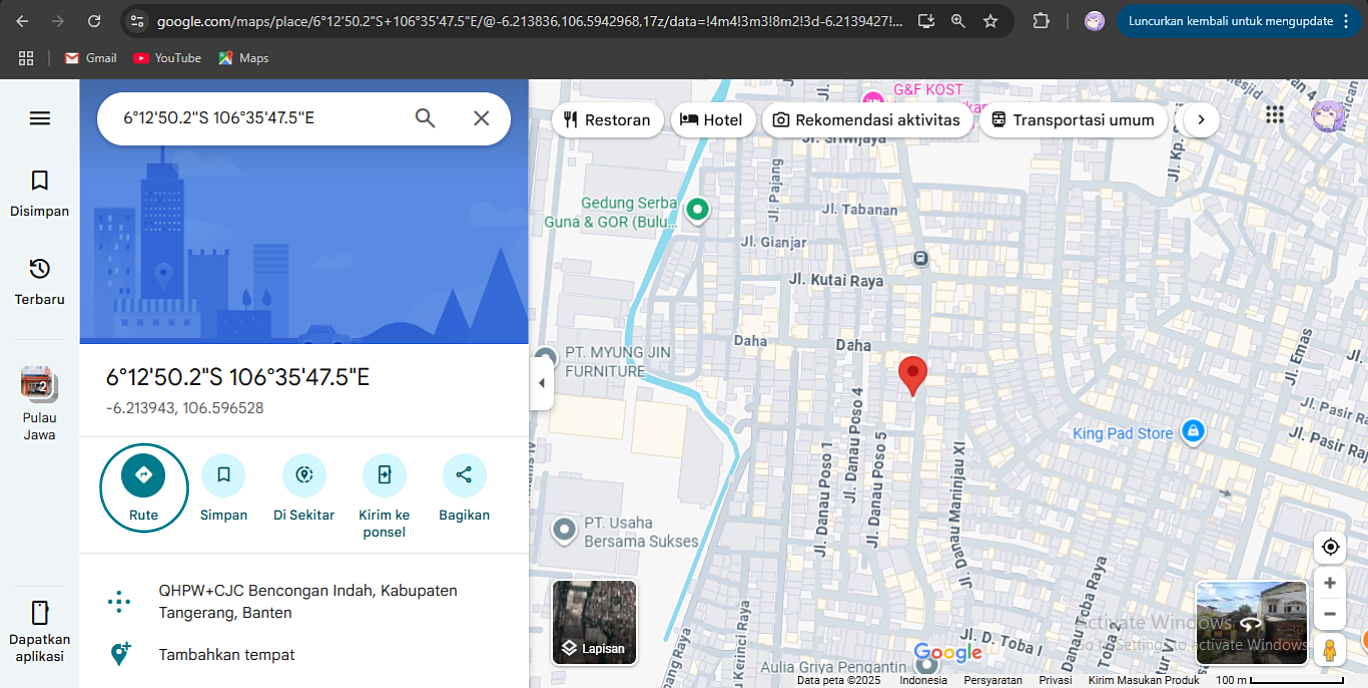Viewport: 1368px width, 688px height.
Task: Zoom in using the plus control
Action: click(x=1330, y=581)
